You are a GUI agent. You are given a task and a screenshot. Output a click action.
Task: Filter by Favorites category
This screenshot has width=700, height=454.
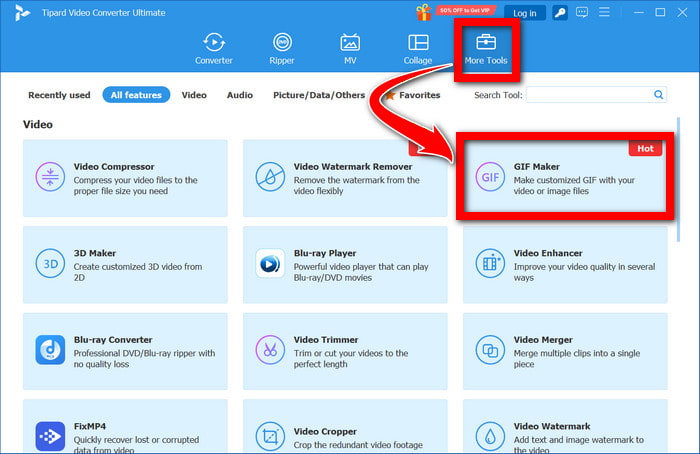413,95
